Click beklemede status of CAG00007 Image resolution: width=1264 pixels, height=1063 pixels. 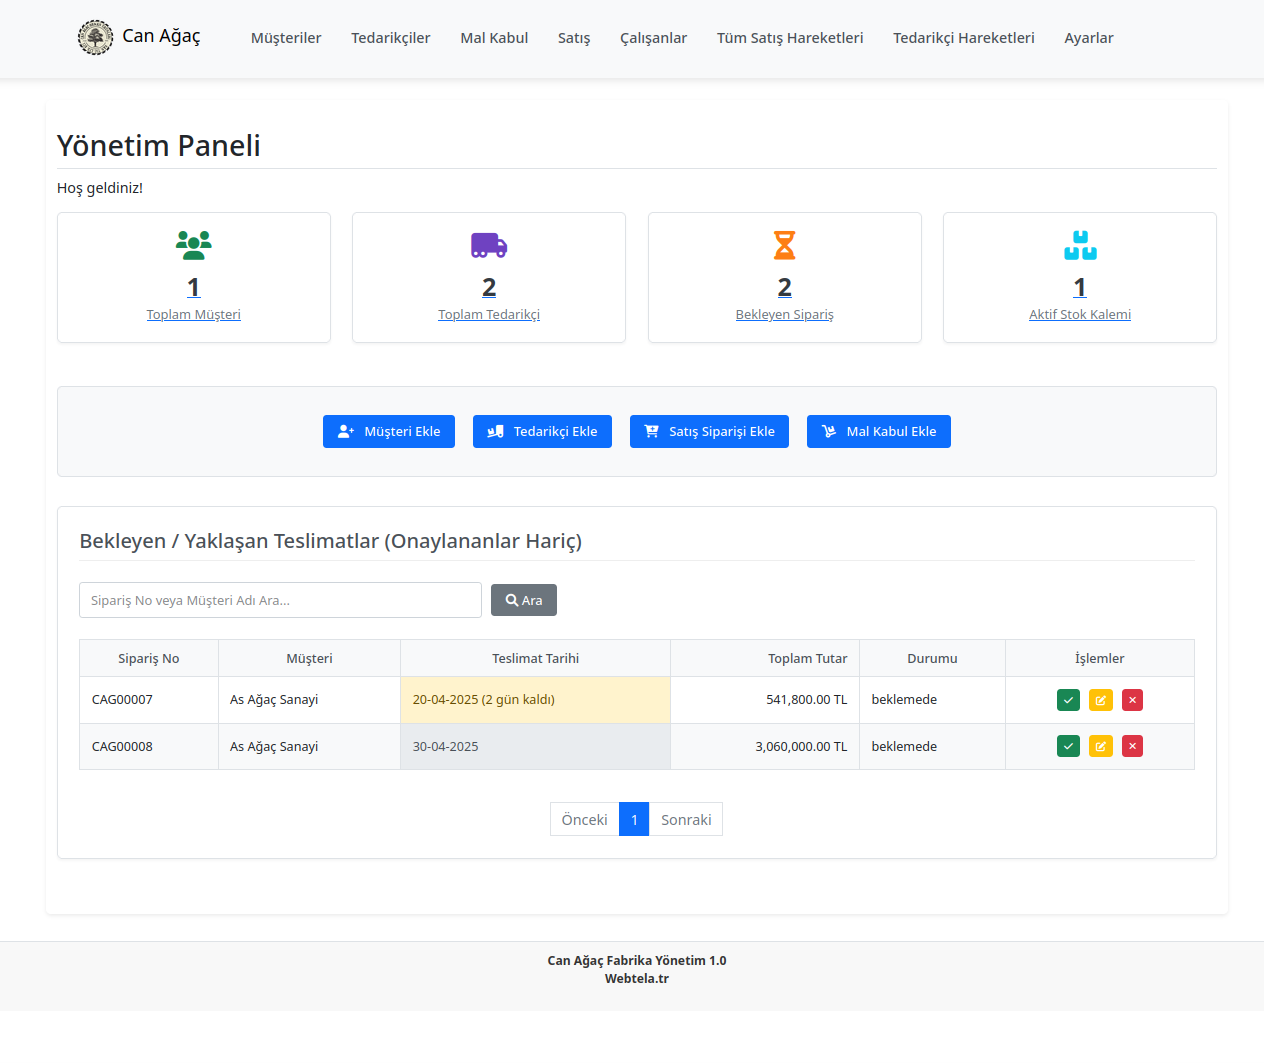click(x=904, y=700)
